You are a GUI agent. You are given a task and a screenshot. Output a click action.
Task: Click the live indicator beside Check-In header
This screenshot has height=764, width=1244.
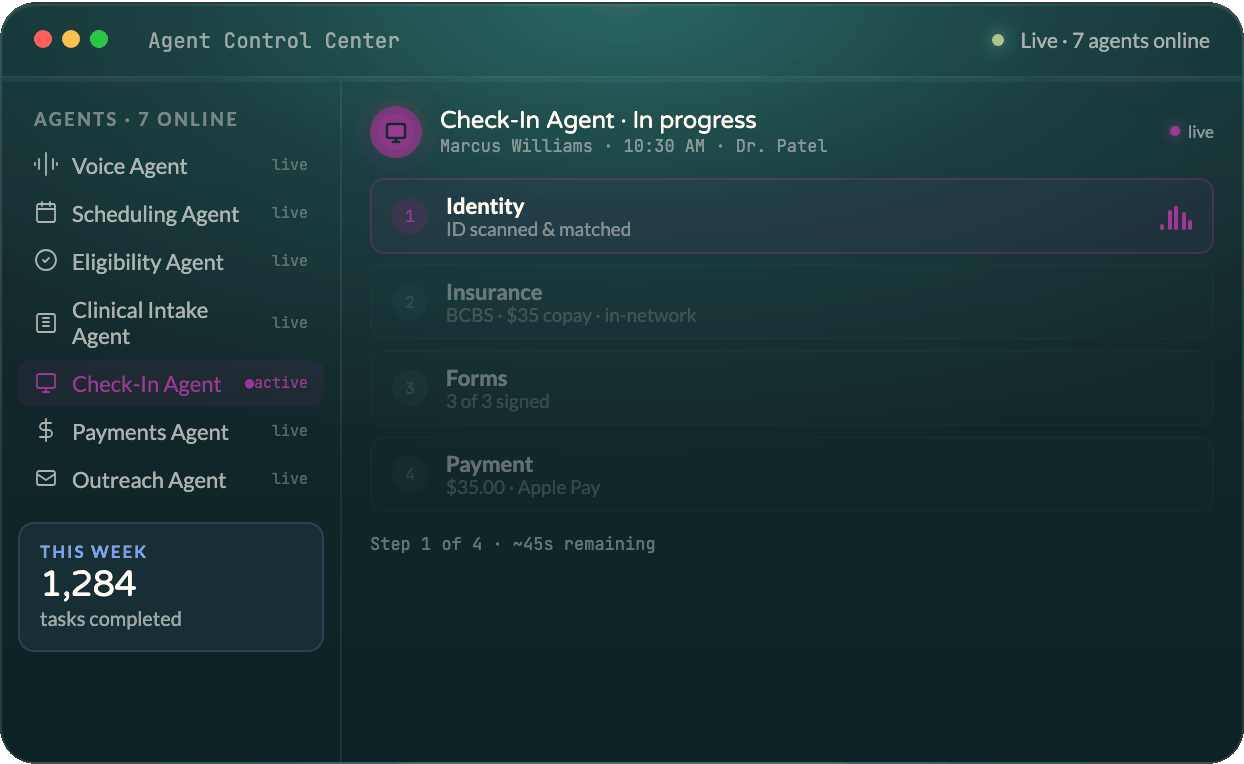[1192, 132]
